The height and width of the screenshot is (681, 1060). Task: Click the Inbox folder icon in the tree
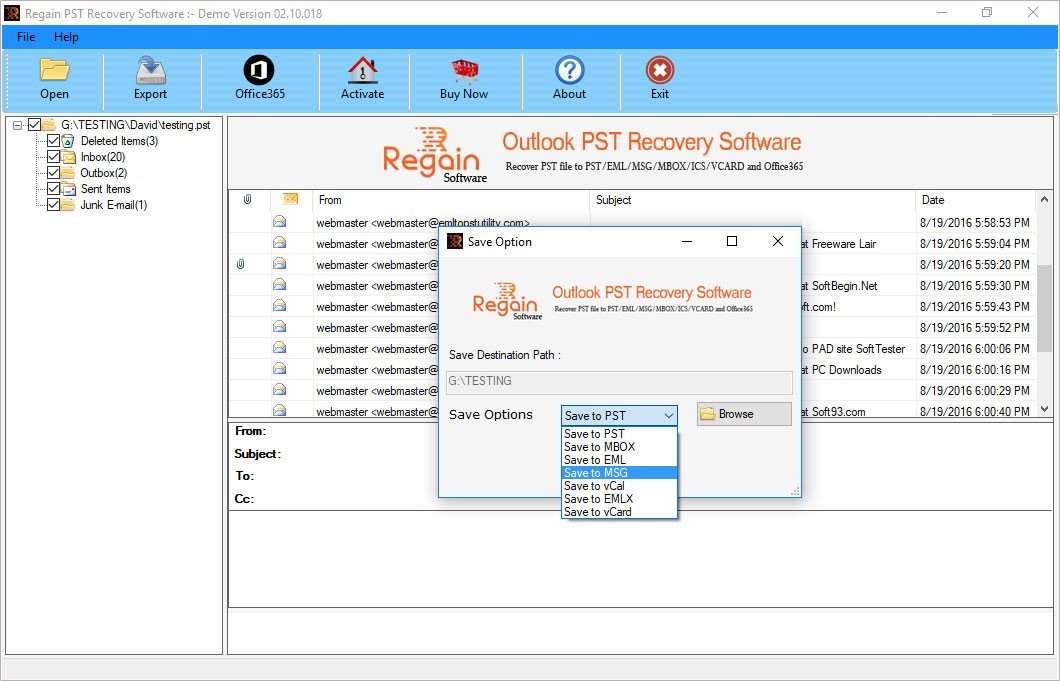pyautogui.click(x=68, y=157)
